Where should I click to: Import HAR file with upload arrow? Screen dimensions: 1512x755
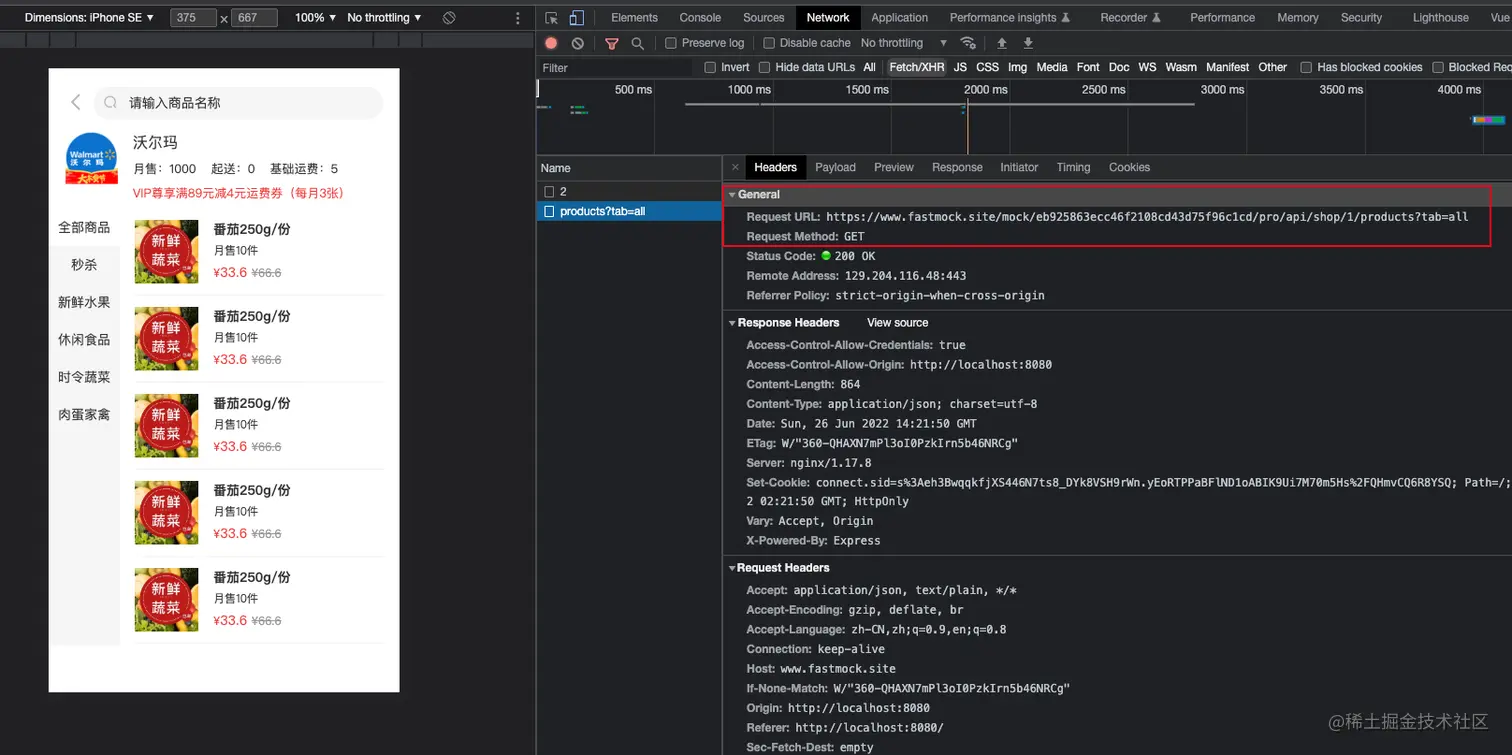click(1002, 43)
